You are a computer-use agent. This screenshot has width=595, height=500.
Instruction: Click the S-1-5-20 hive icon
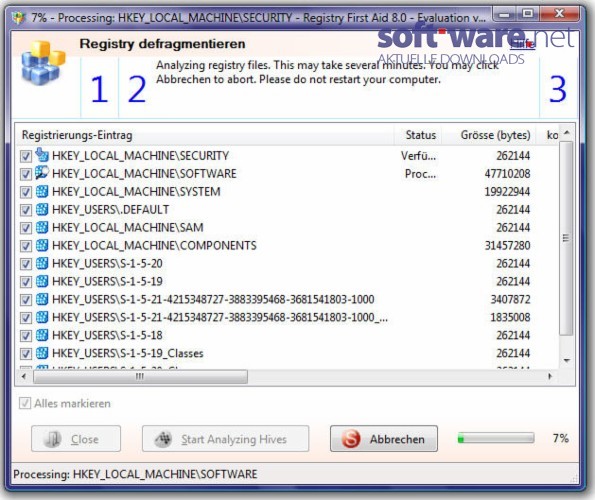[42, 263]
